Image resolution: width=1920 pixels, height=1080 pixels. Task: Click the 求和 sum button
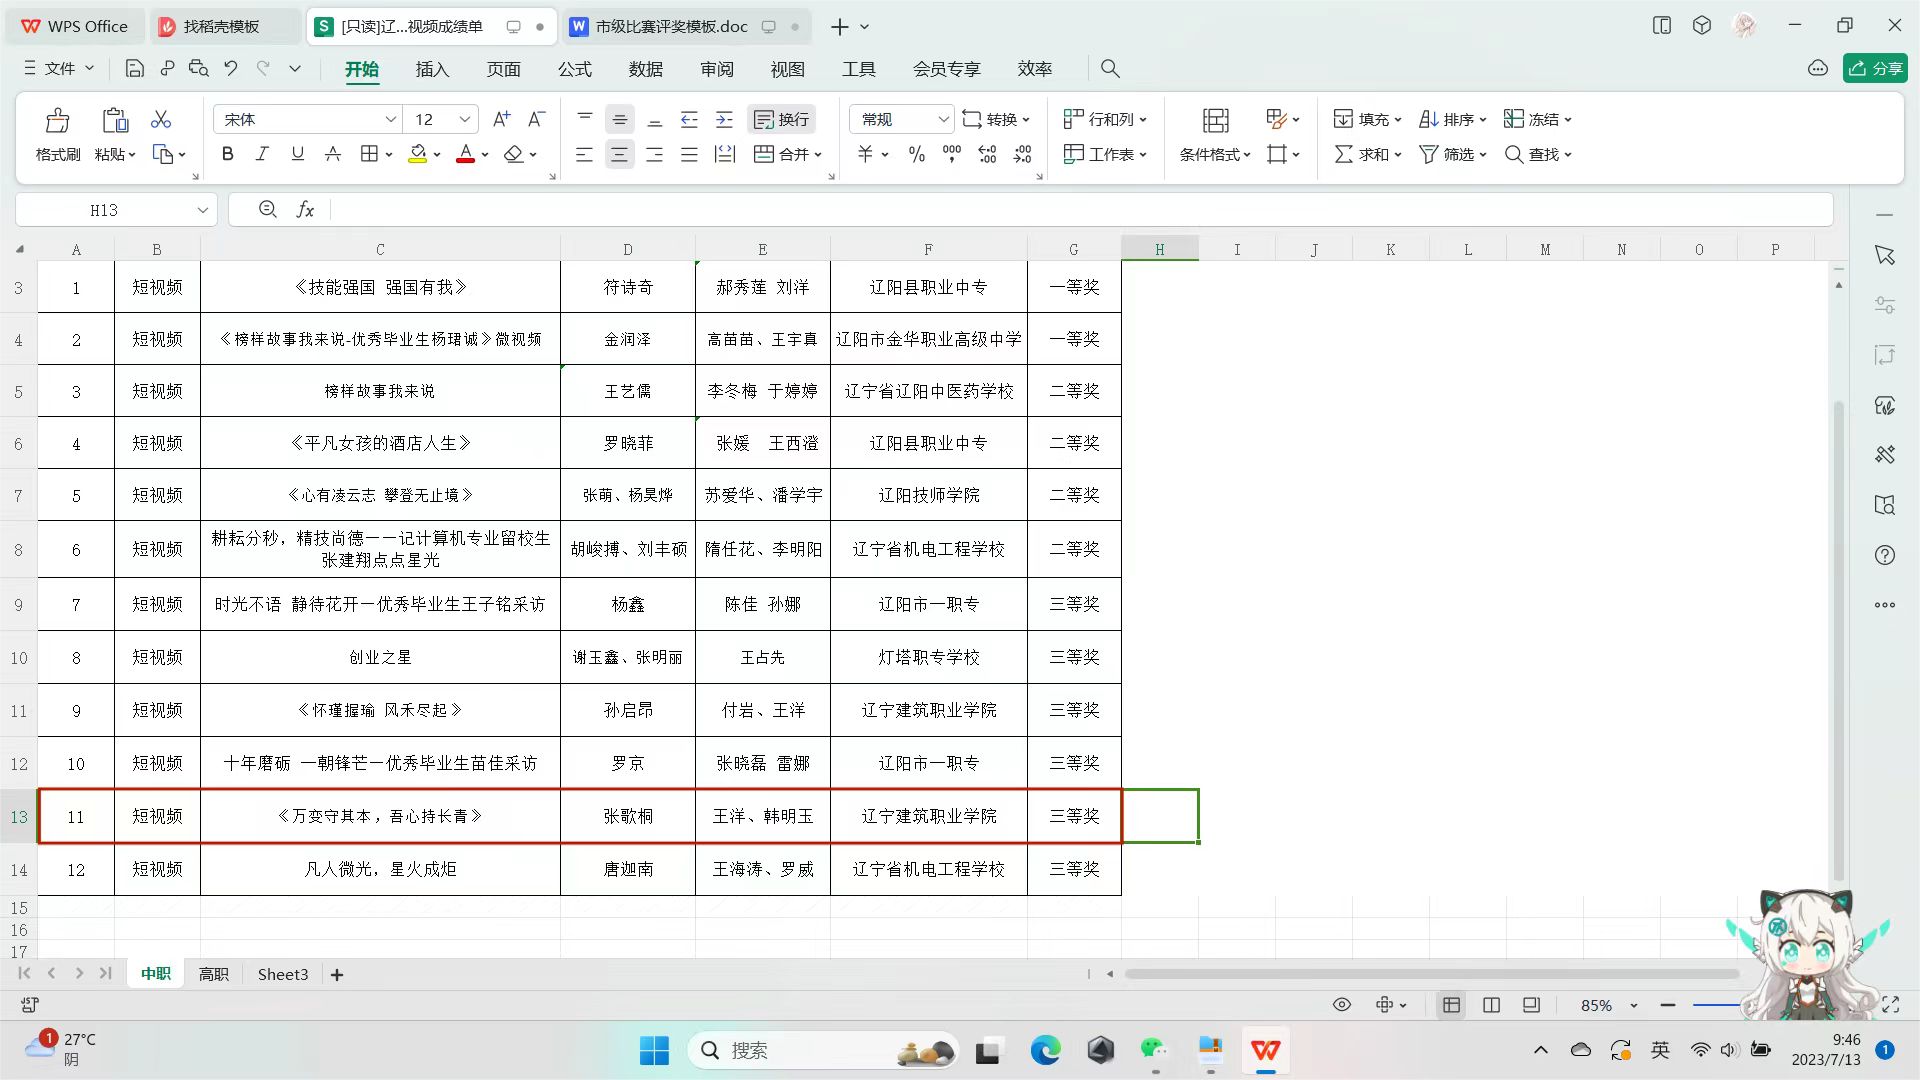tap(1368, 154)
